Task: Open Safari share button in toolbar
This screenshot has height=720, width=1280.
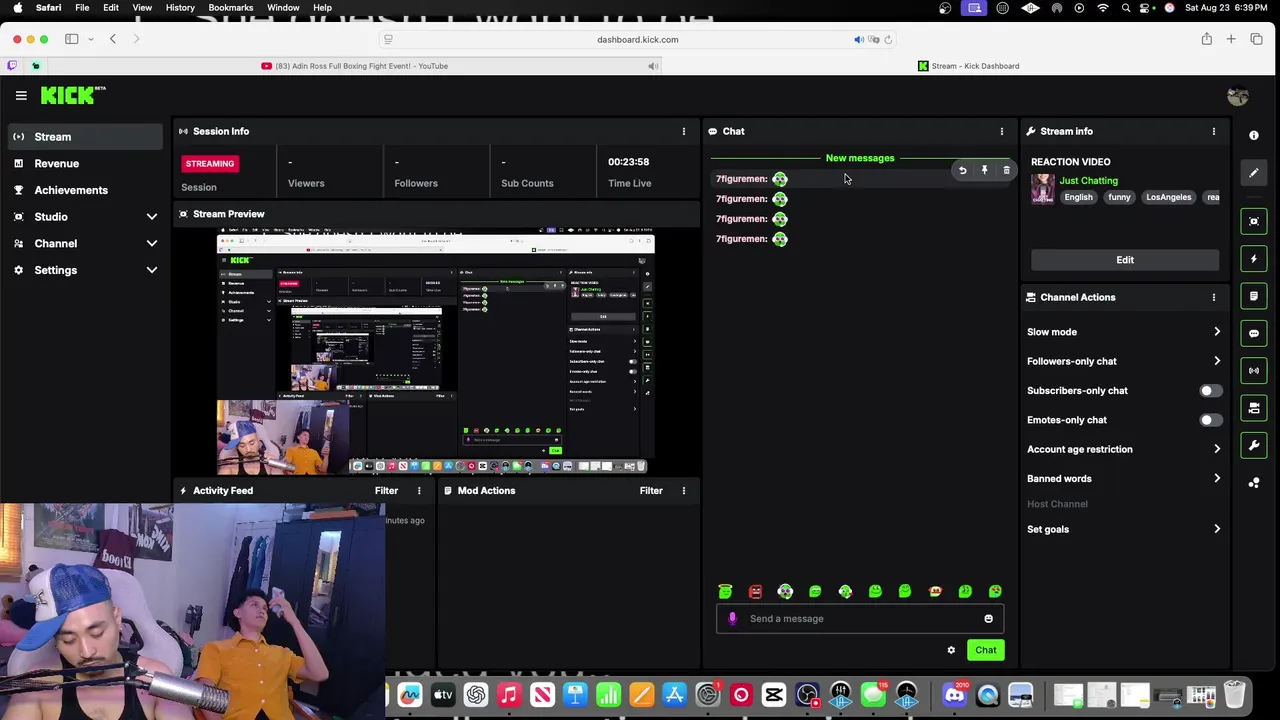Action: point(1206,39)
